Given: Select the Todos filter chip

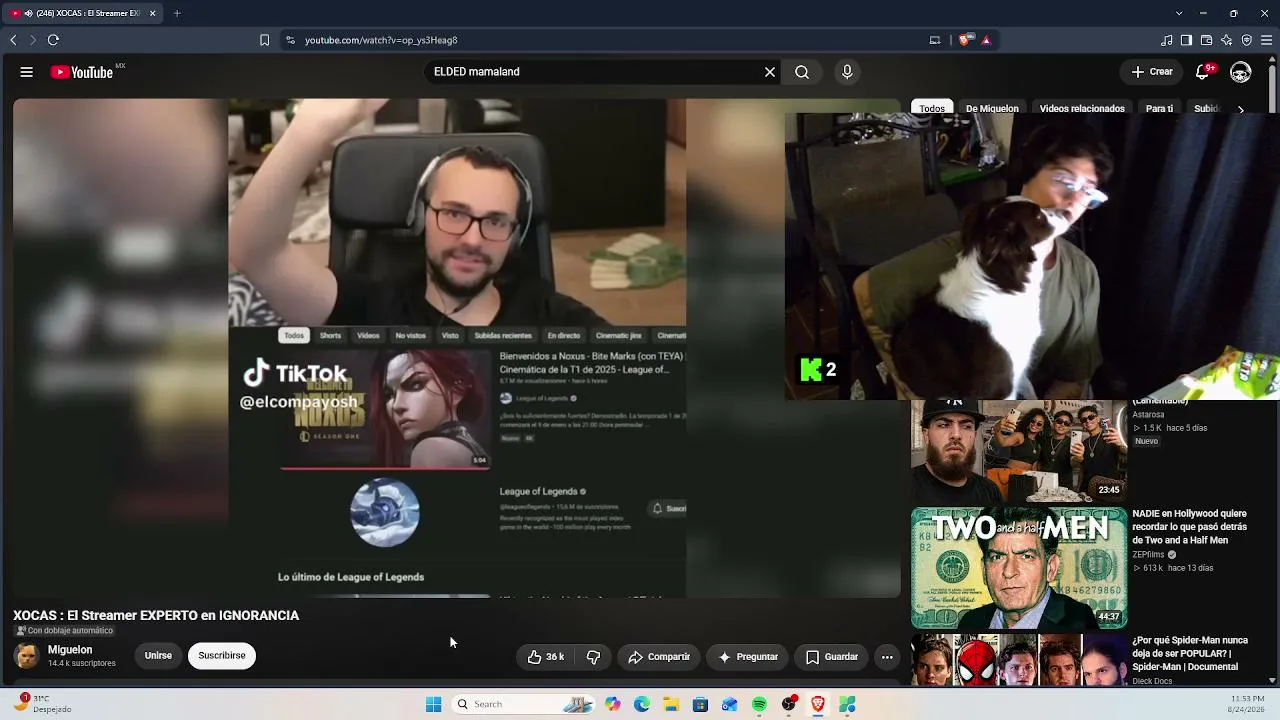Looking at the screenshot, I should click(932, 108).
